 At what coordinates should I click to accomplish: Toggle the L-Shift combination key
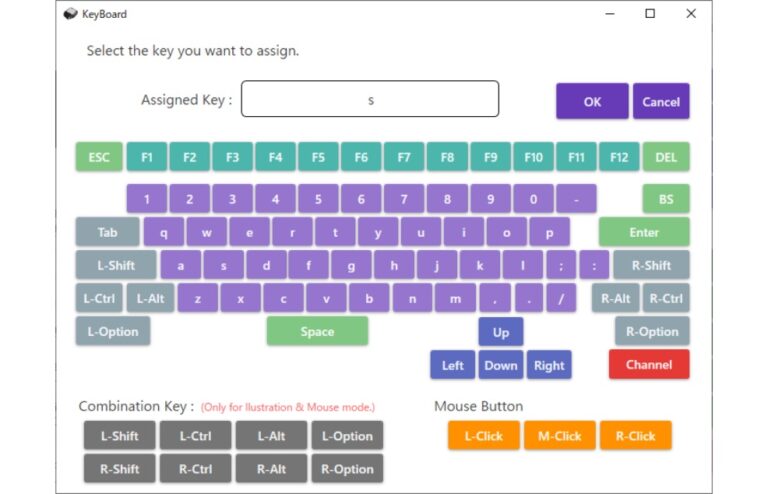coord(119,436)
